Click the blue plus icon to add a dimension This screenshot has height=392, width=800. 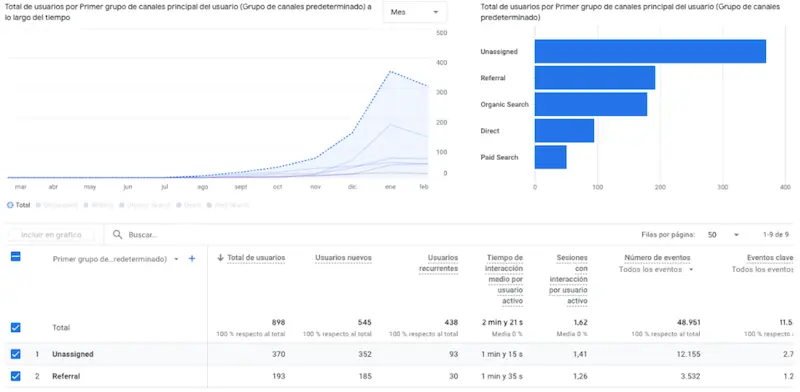coord(192,259)
